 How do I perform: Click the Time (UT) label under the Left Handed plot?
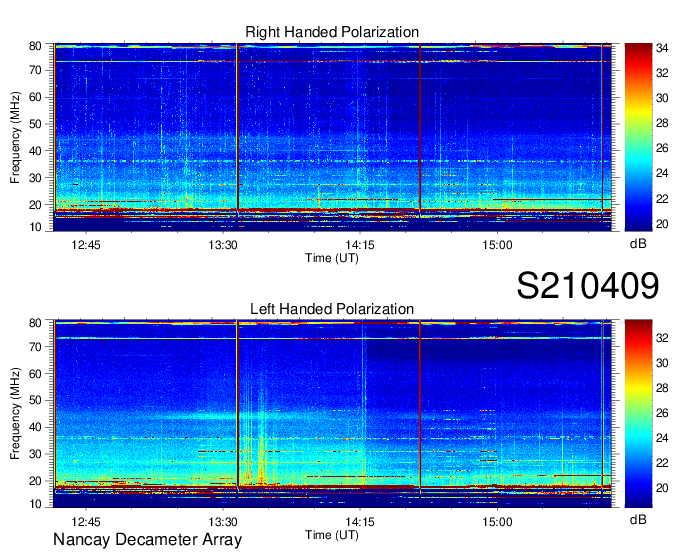coord(332,535)
